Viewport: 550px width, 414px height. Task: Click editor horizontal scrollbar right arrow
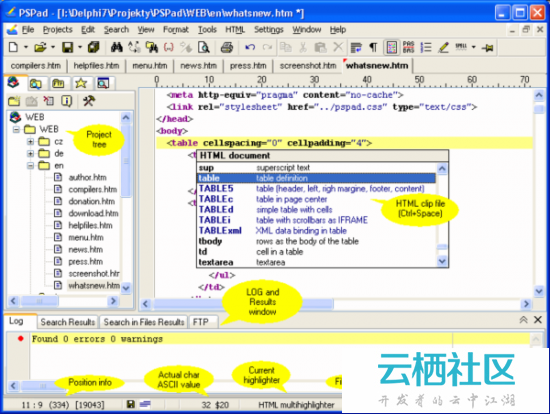tap(526, 304)
